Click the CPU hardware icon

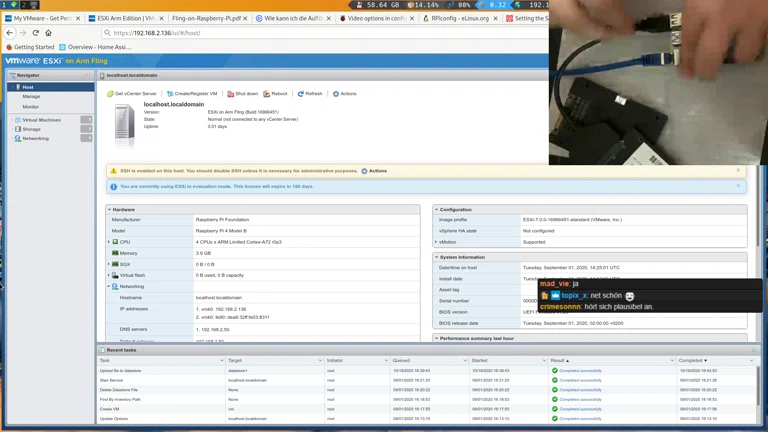(115, 242)
